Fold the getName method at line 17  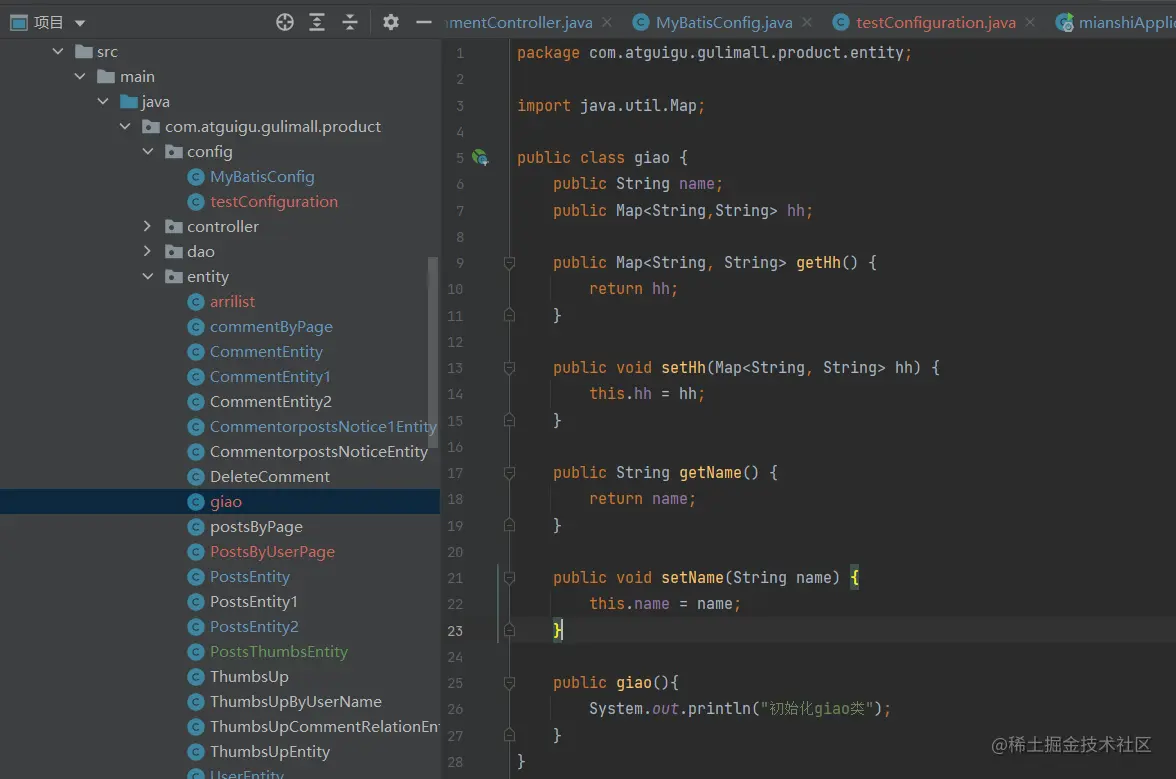(x=509, y=473)
